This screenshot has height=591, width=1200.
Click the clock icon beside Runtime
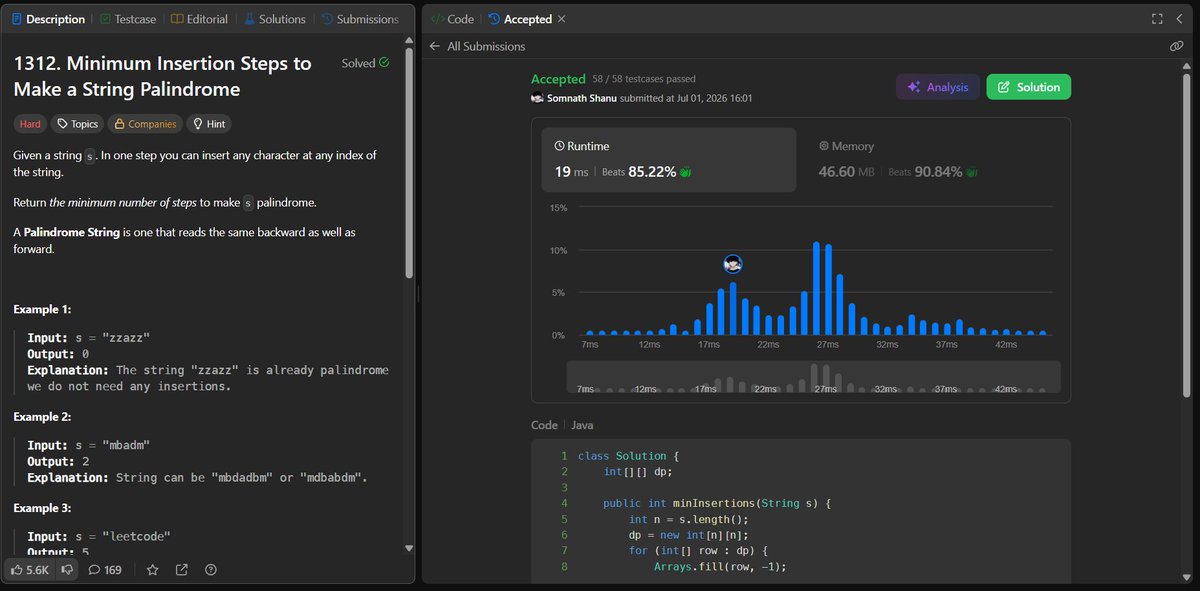560,146
